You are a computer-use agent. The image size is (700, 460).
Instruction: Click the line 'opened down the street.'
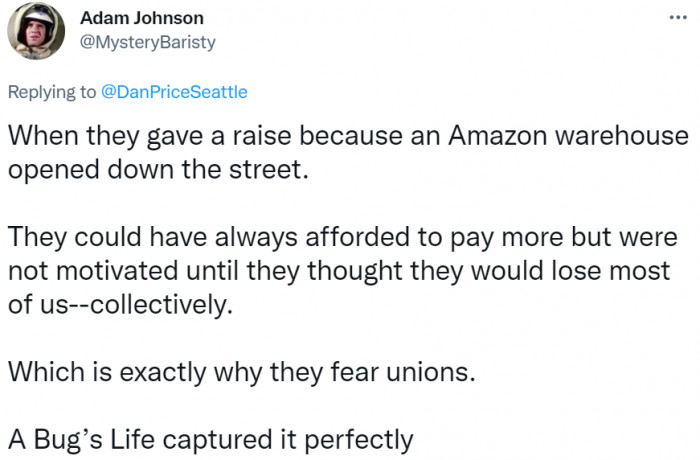click(158, 170)
